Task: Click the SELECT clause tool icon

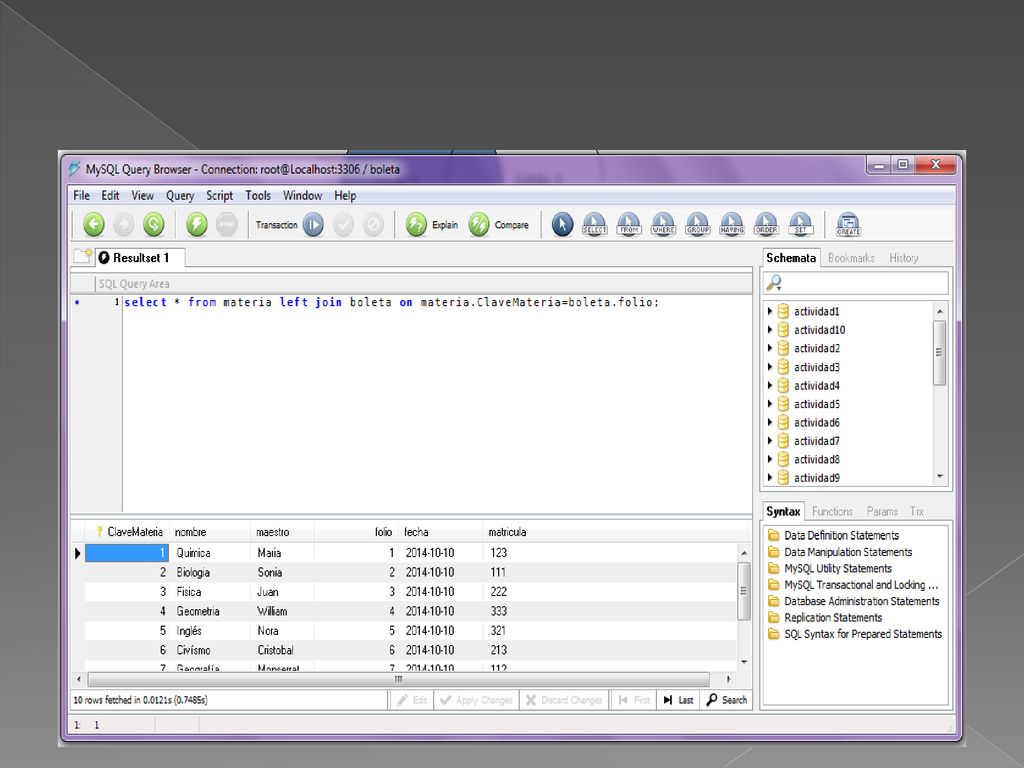Action: [x=594, y=225]
